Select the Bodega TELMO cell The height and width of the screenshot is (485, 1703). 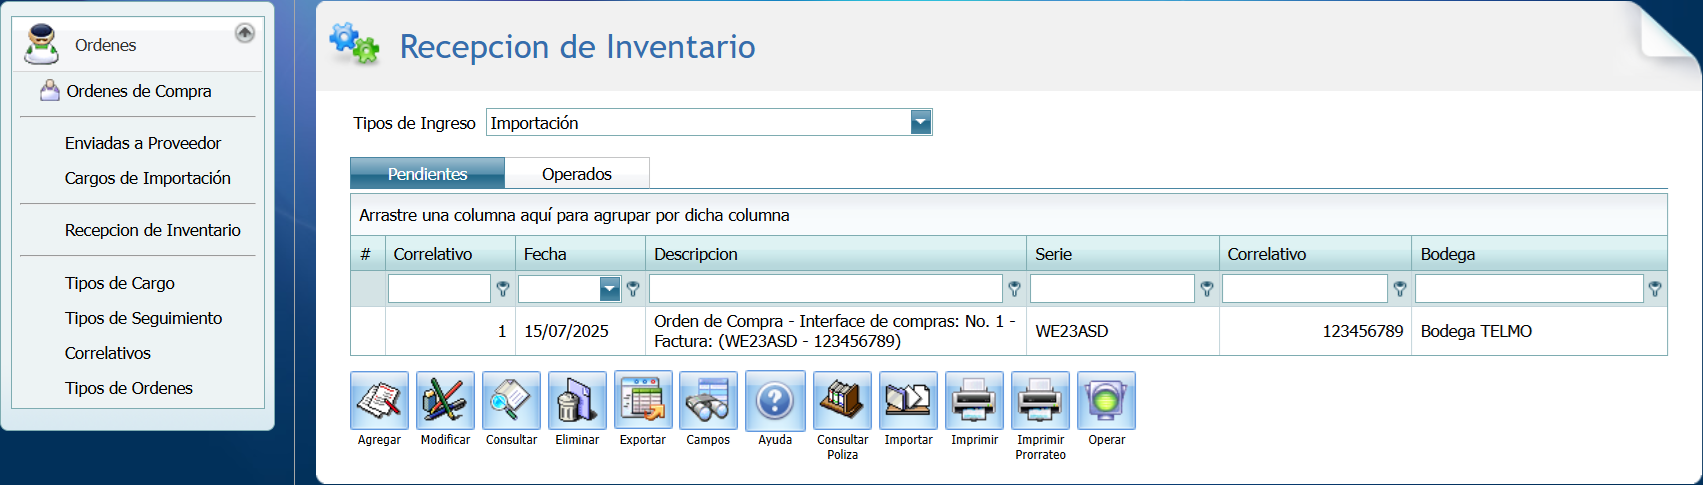tap(1539, 331)
